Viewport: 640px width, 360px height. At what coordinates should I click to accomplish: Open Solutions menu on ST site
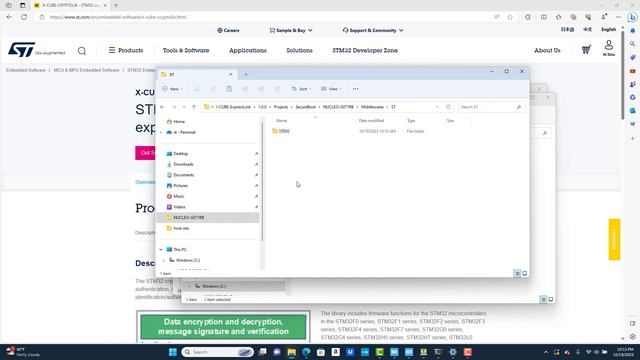coord(299,50)
